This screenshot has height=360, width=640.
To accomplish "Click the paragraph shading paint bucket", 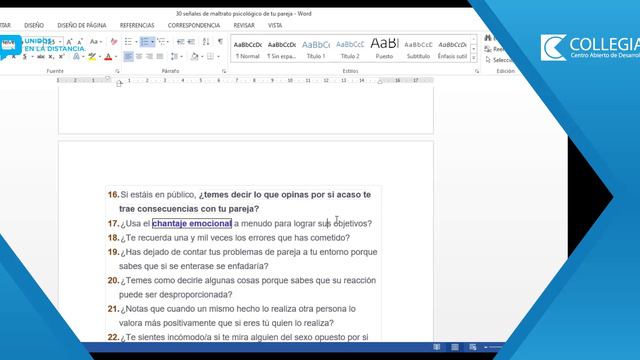I will tap(195, 56).
